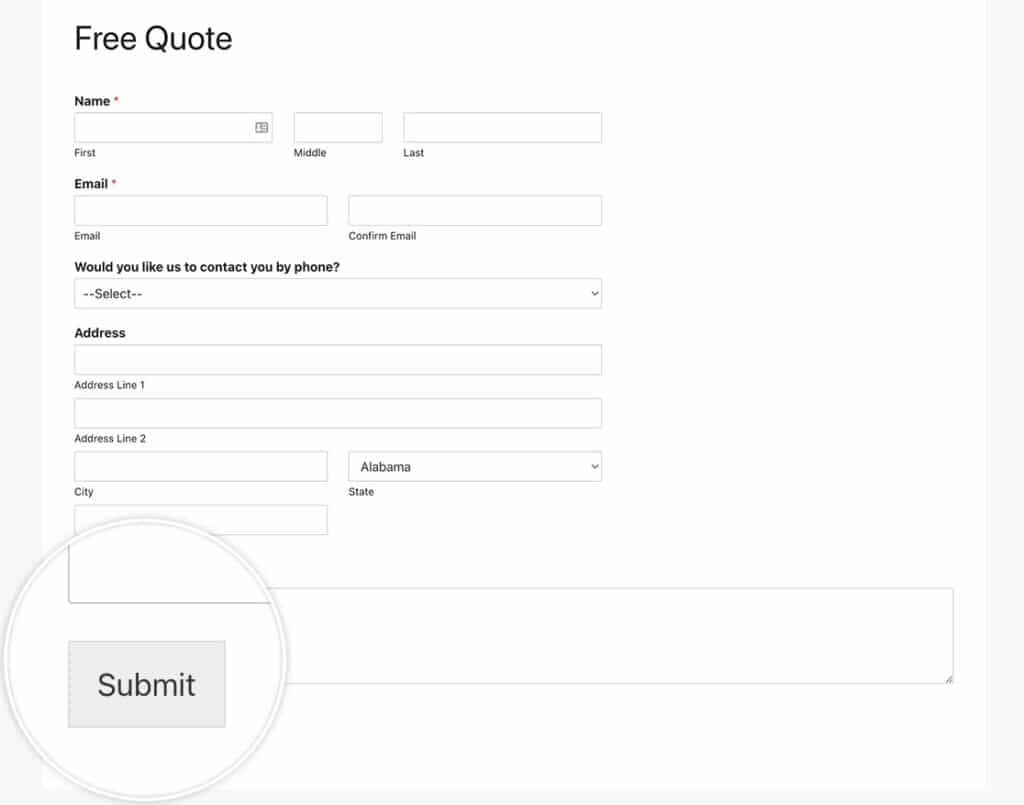Click inside the large message textarea
Image resolution: width=1024 pixels, height=805 pixels.
pyautogui.click(x=614, y=635)
